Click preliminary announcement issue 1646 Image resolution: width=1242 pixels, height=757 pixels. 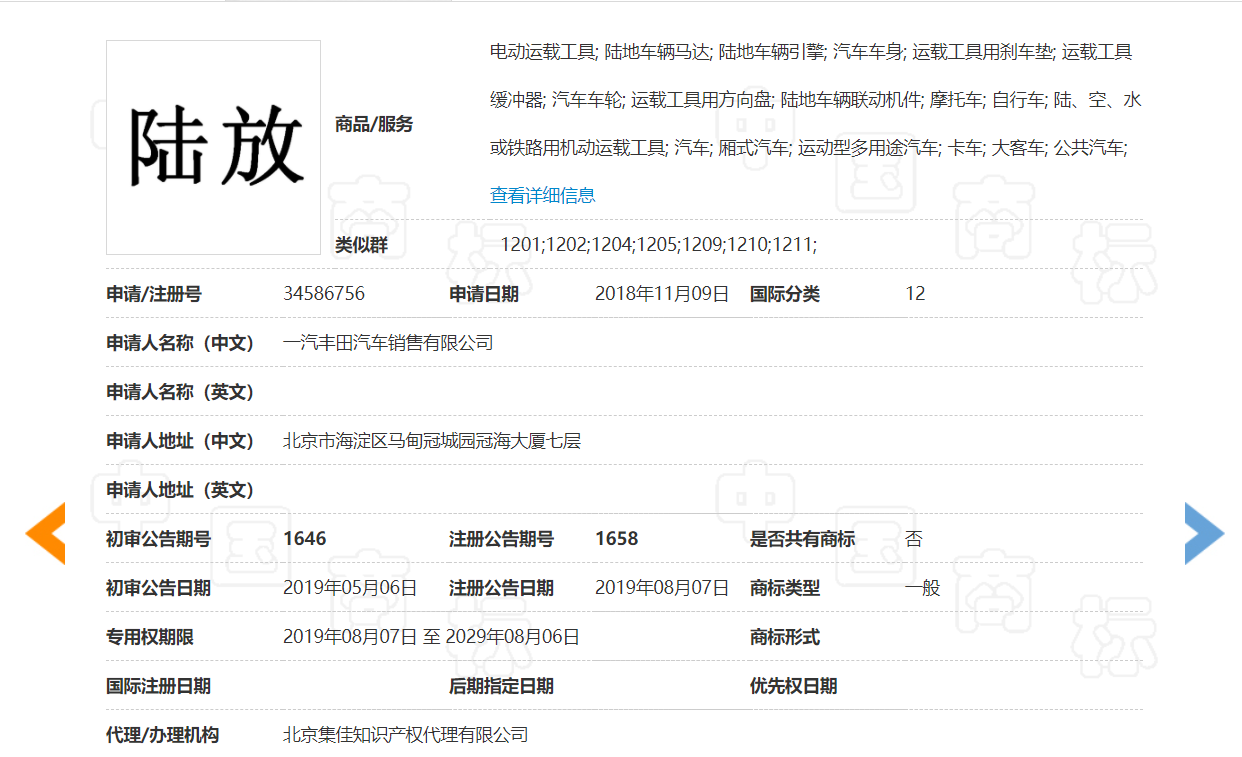[305, 539]
